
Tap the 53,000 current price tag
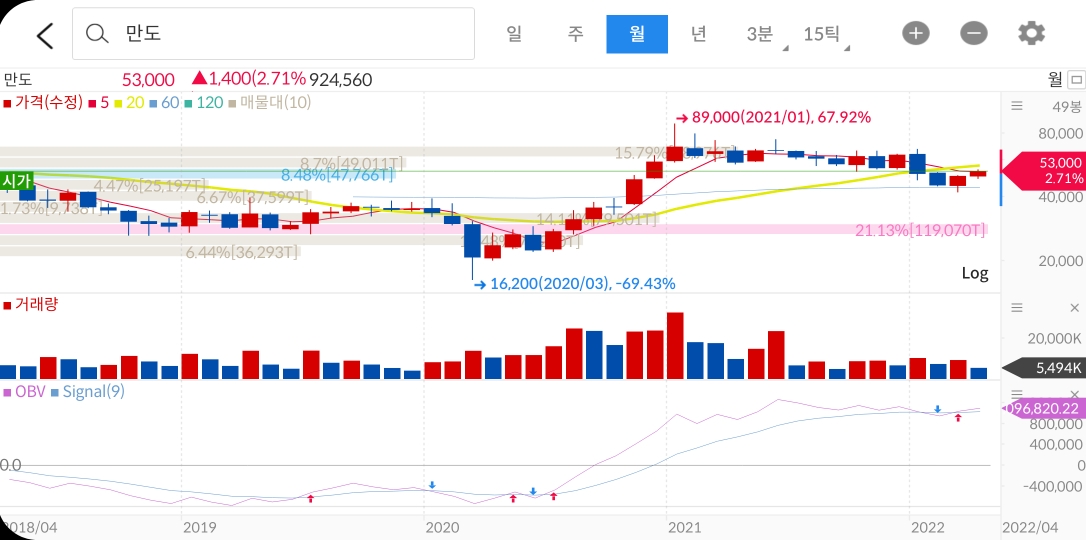point(1044,171)
